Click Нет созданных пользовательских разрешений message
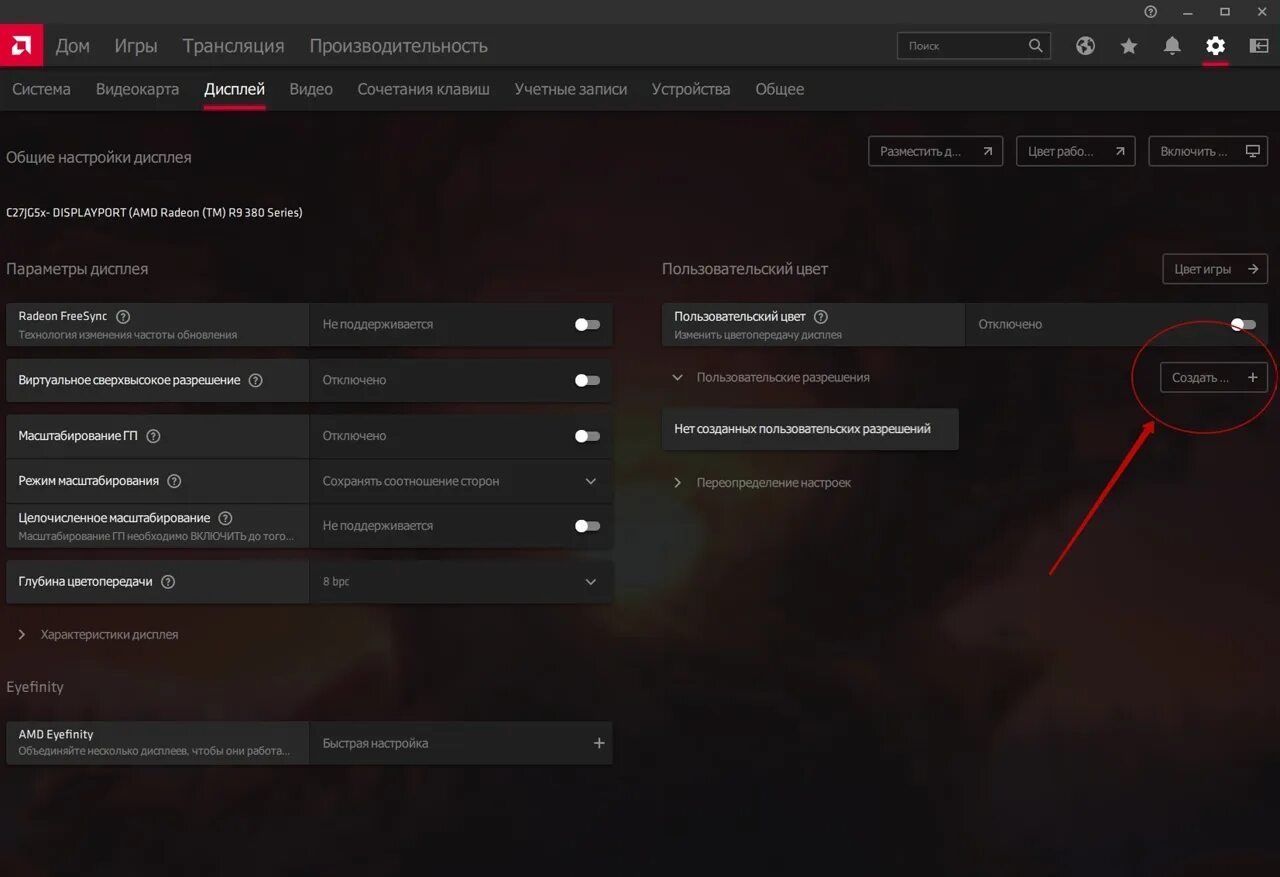This screenshot has height=877, width=1280. click(810, 429)
